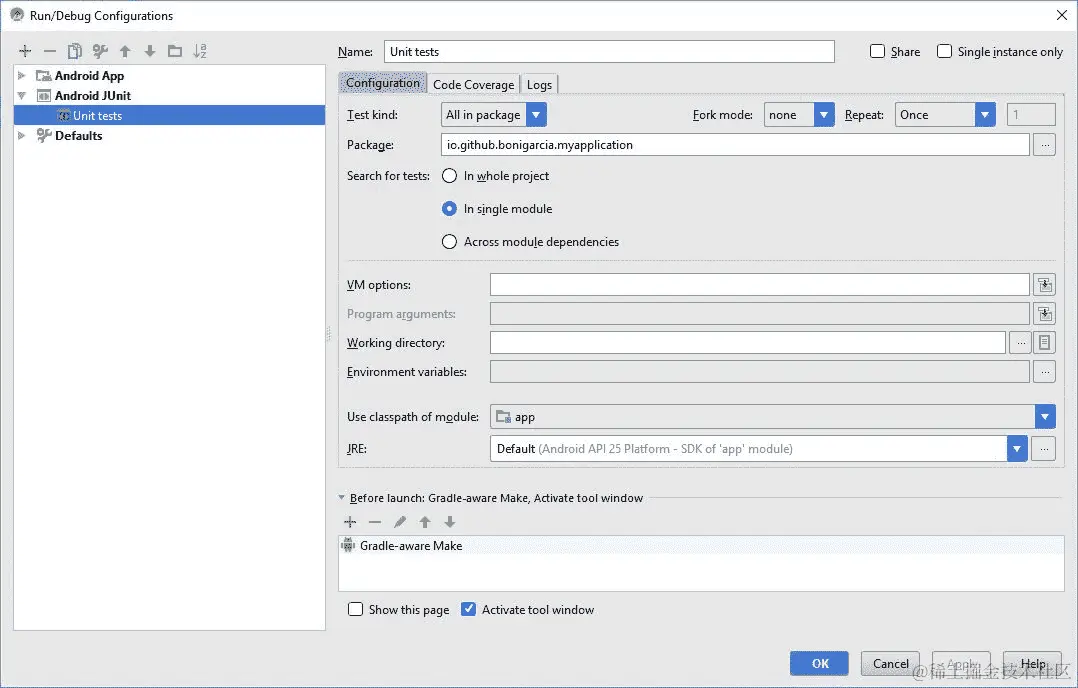The width and height of the screenshot is (1078, 688).
Task: Check the Show this page checkbox
Action: (355, 610)
